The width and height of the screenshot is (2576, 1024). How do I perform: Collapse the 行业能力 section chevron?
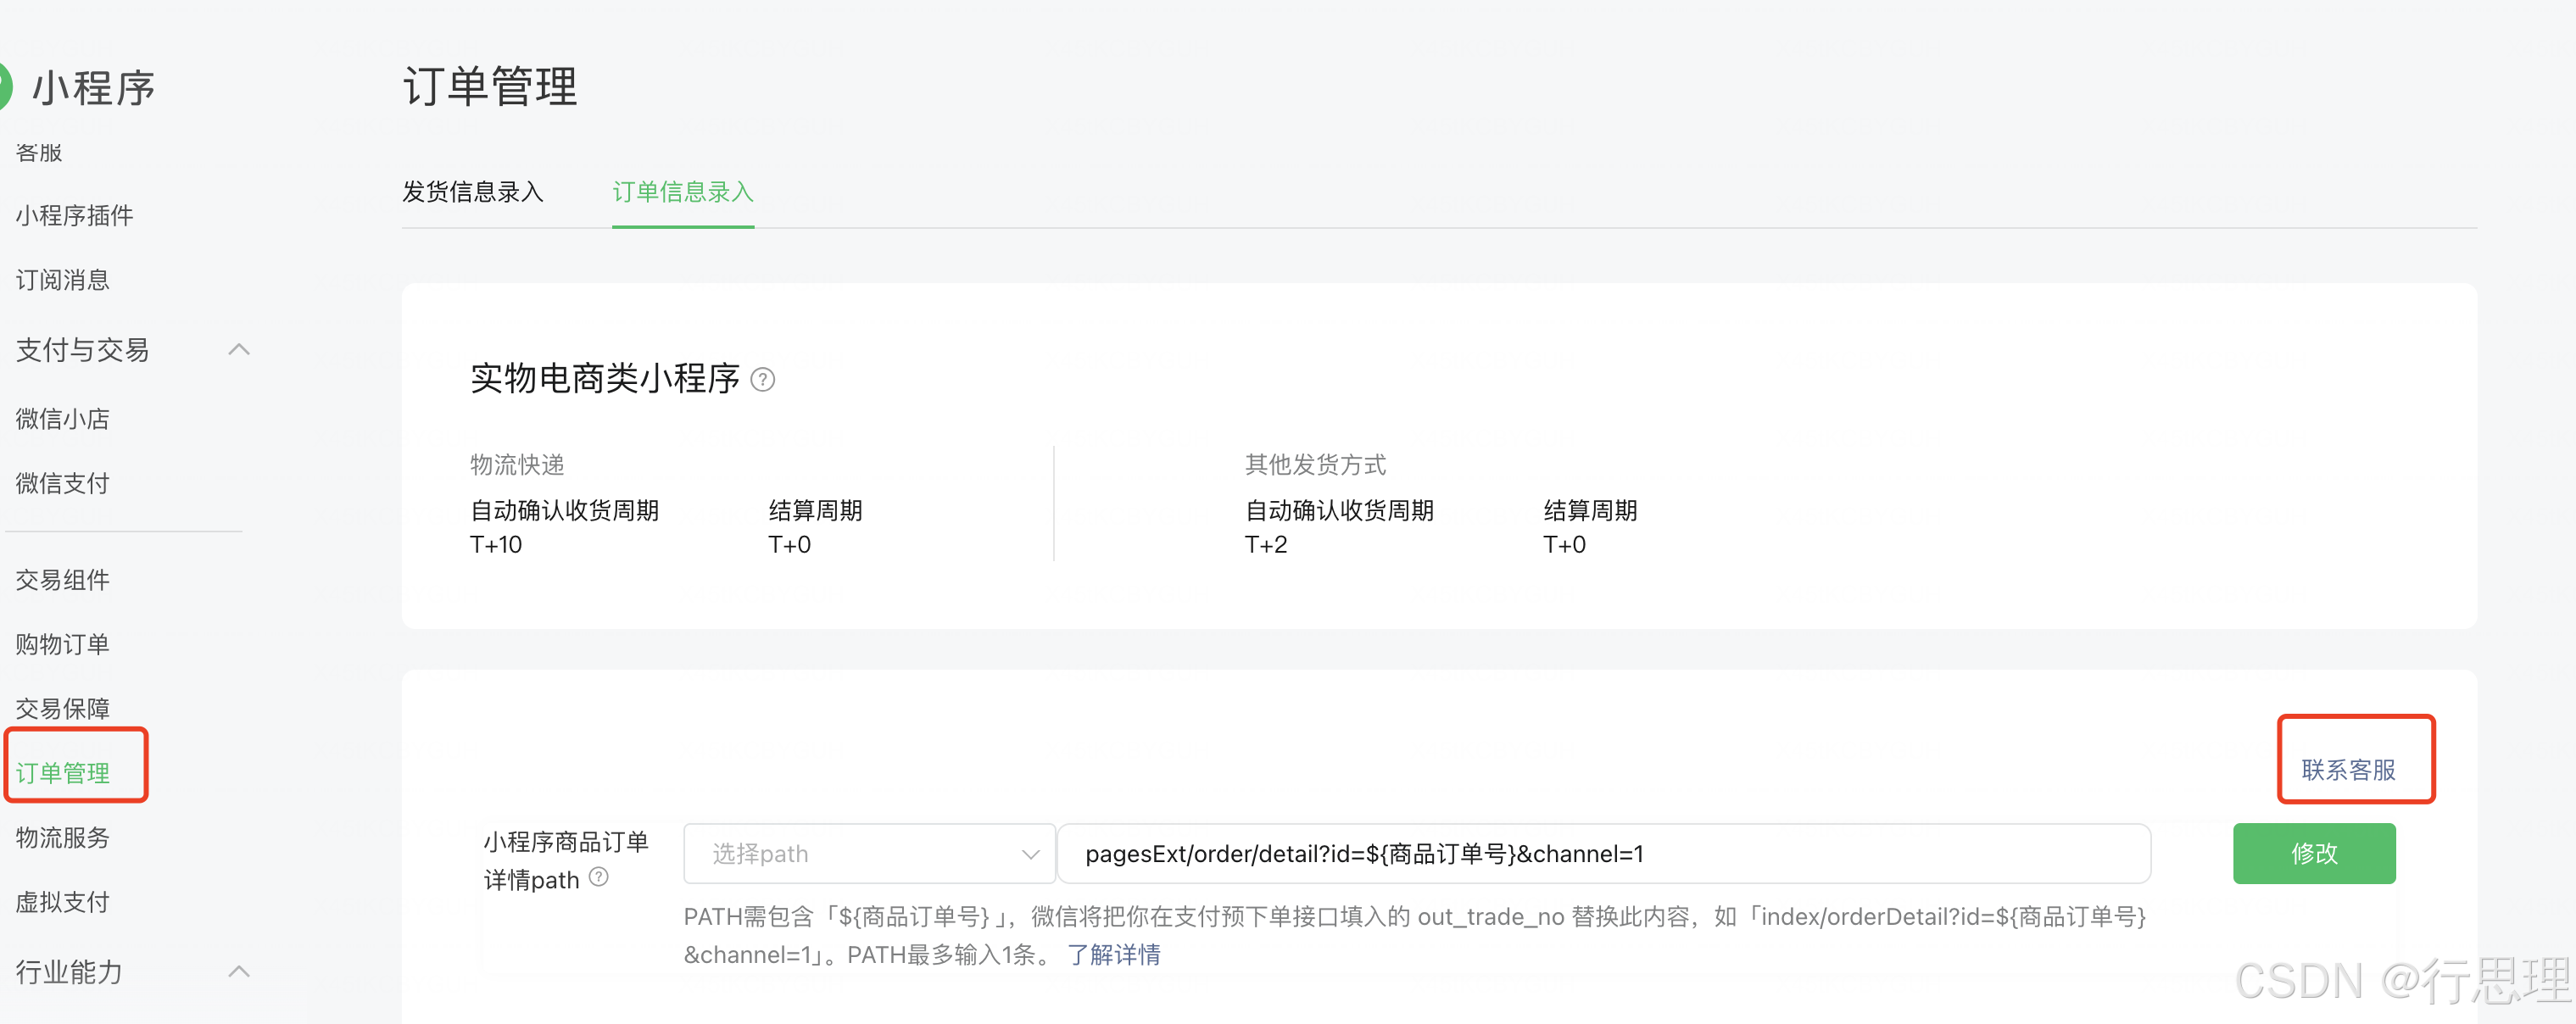tap(238, 971)
